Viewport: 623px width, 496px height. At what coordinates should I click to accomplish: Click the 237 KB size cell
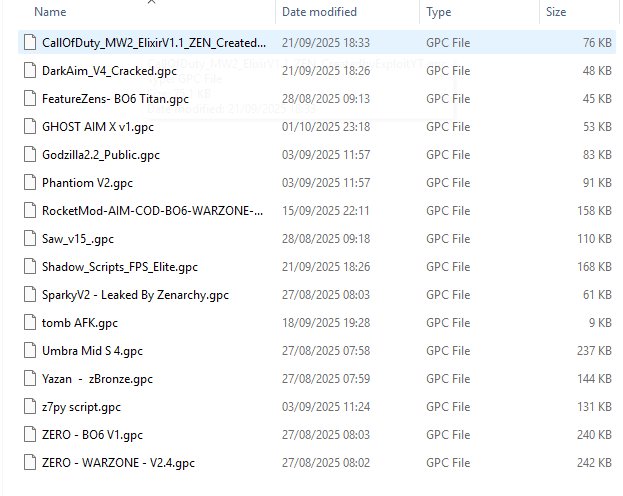594,351
